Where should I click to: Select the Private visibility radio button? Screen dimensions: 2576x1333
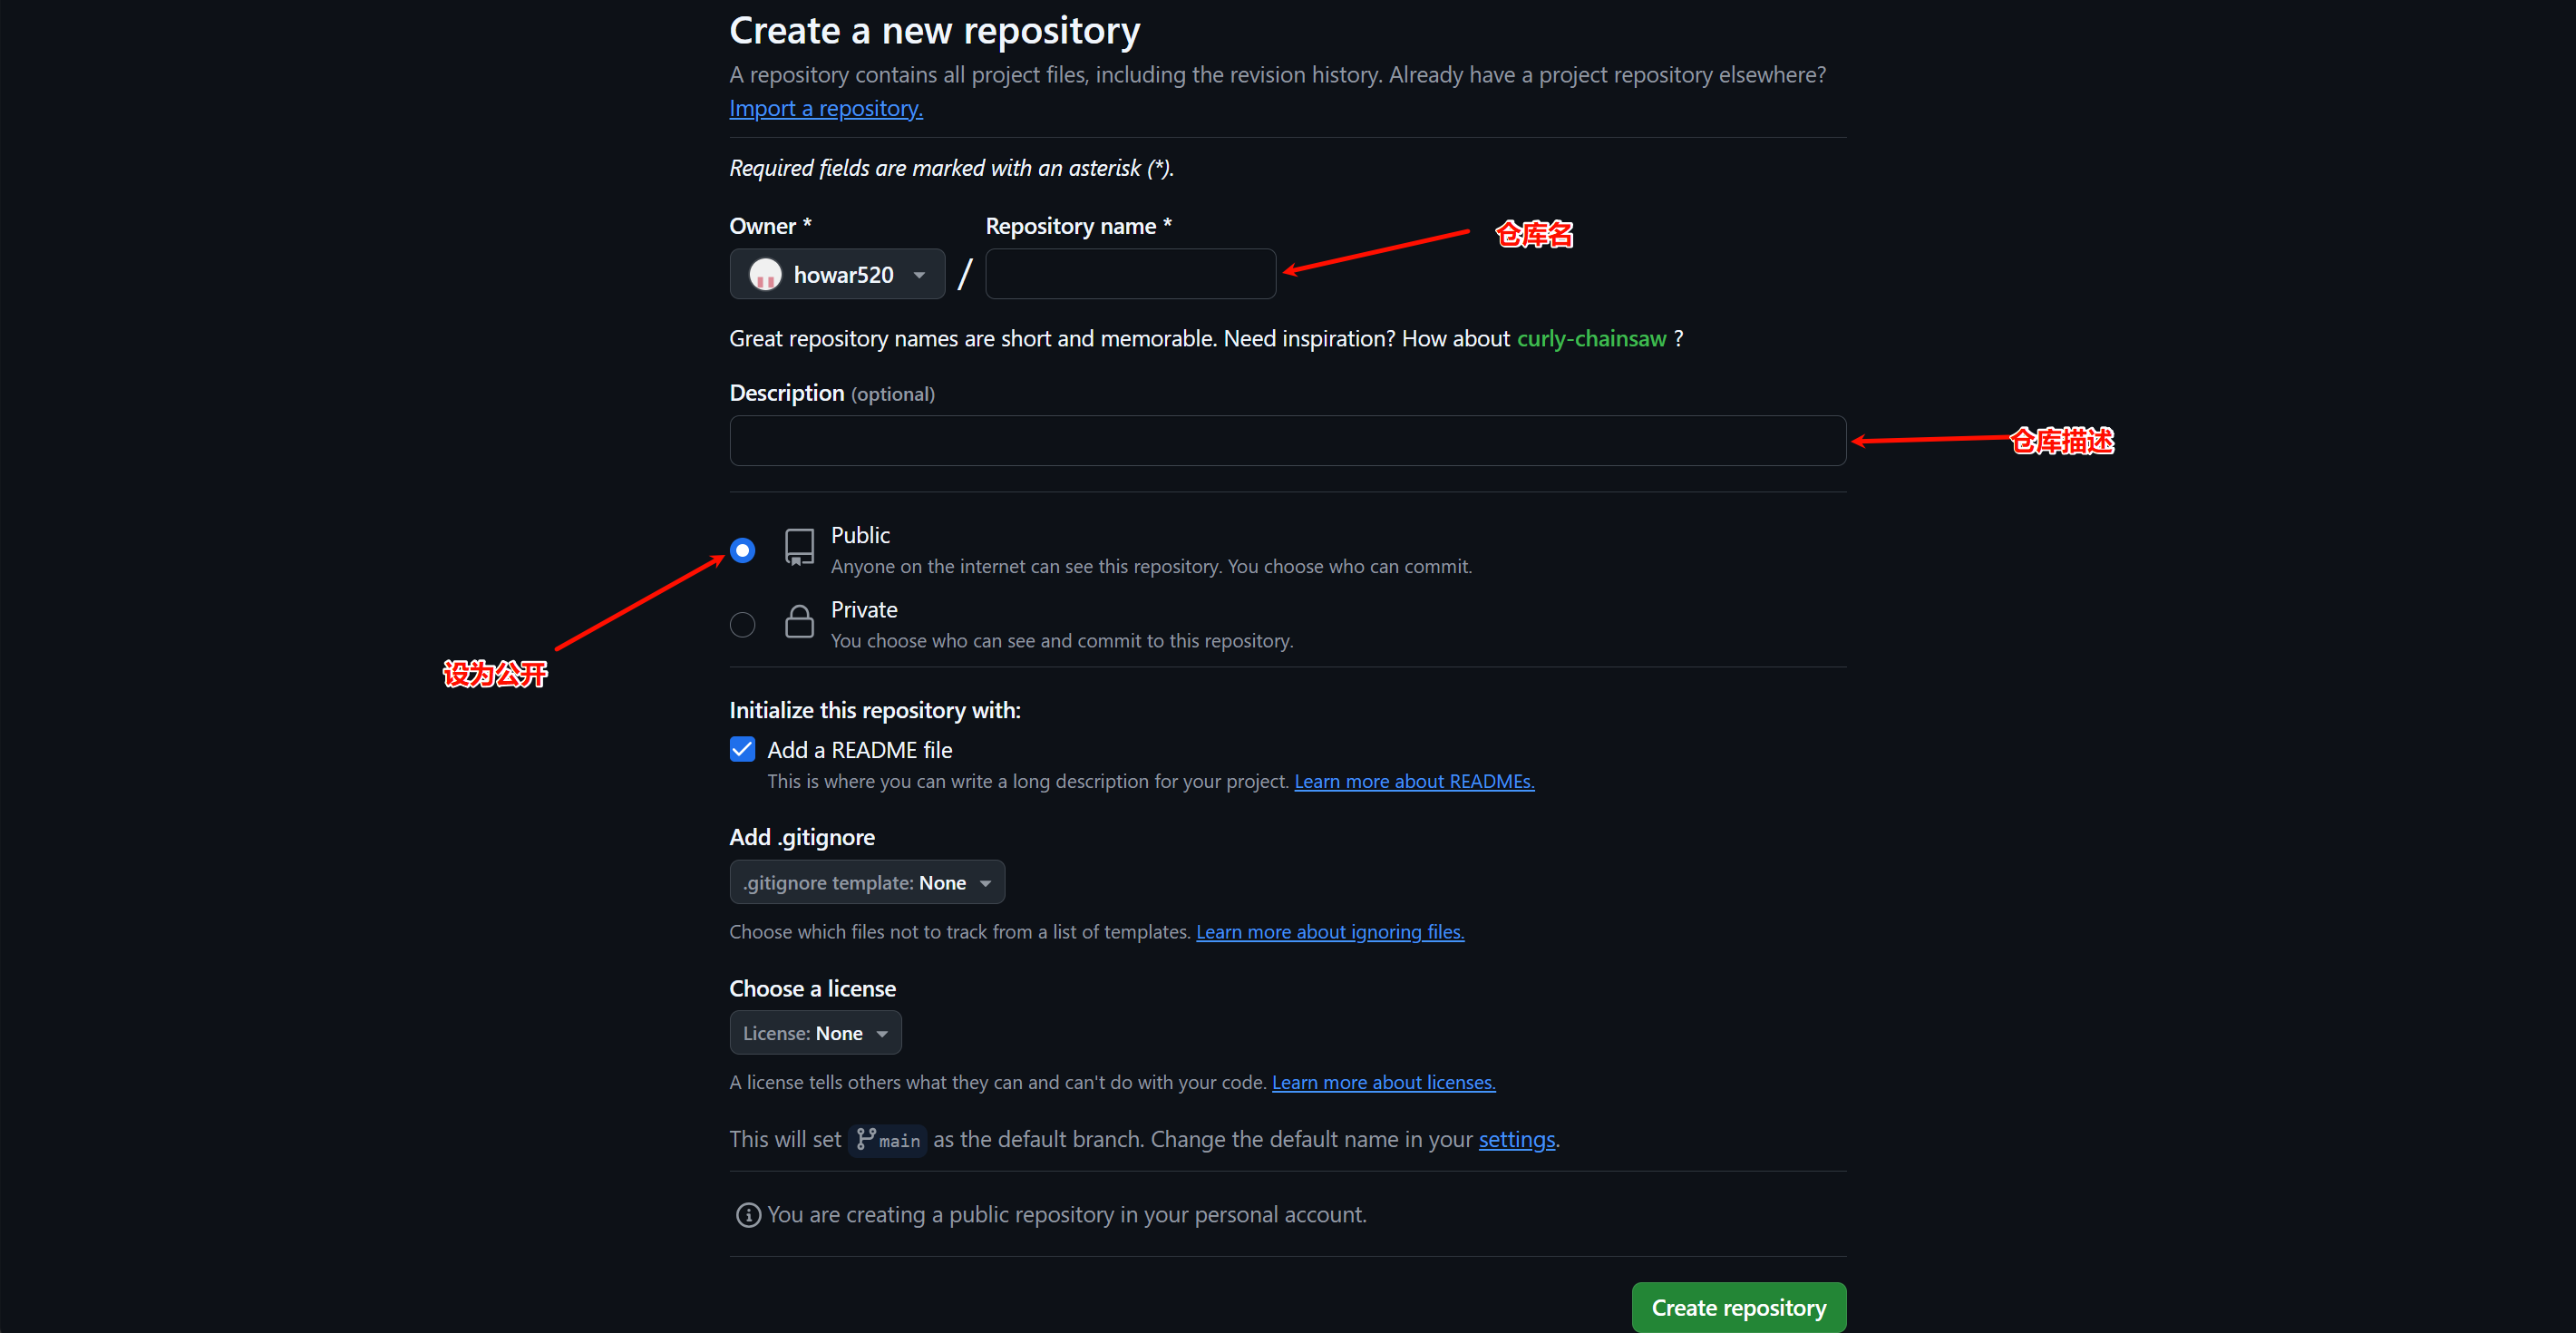click(x=742, y=625)
